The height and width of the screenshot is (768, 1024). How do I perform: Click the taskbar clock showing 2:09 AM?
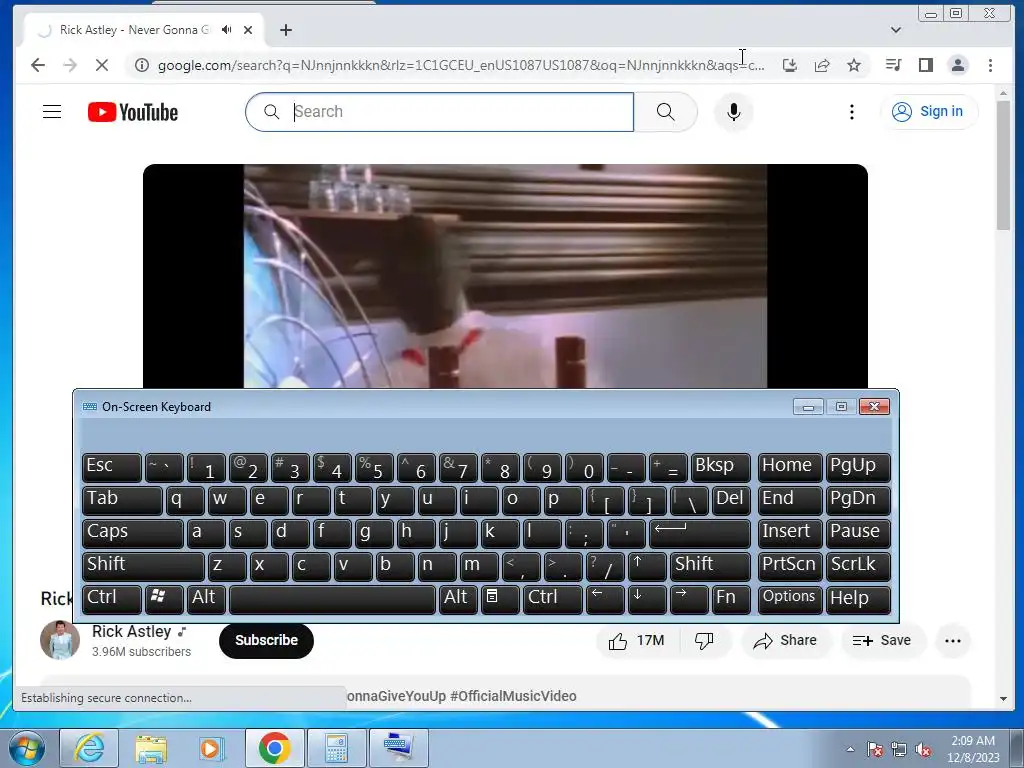point(973,749)
